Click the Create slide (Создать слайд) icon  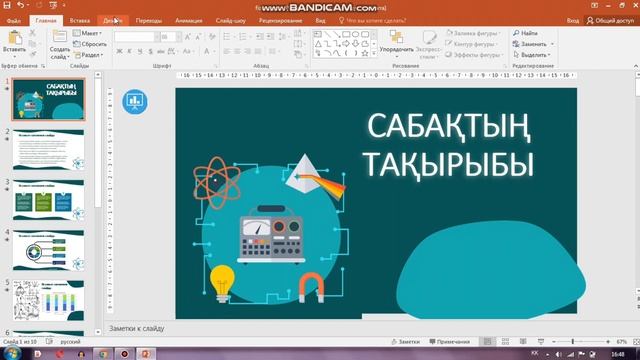coord(60,36)
